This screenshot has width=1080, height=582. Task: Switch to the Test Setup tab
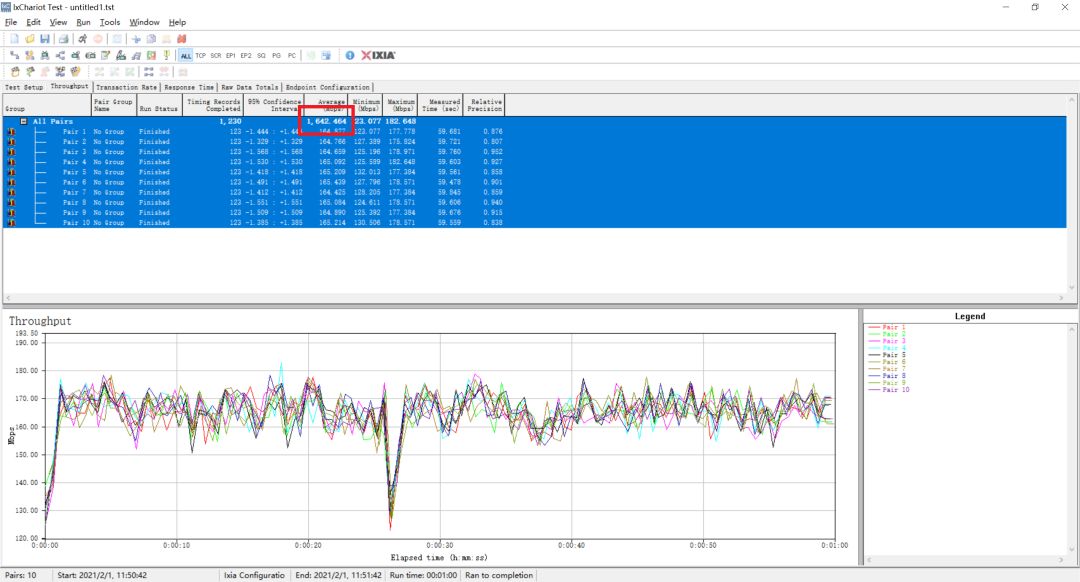coord(24,87)
